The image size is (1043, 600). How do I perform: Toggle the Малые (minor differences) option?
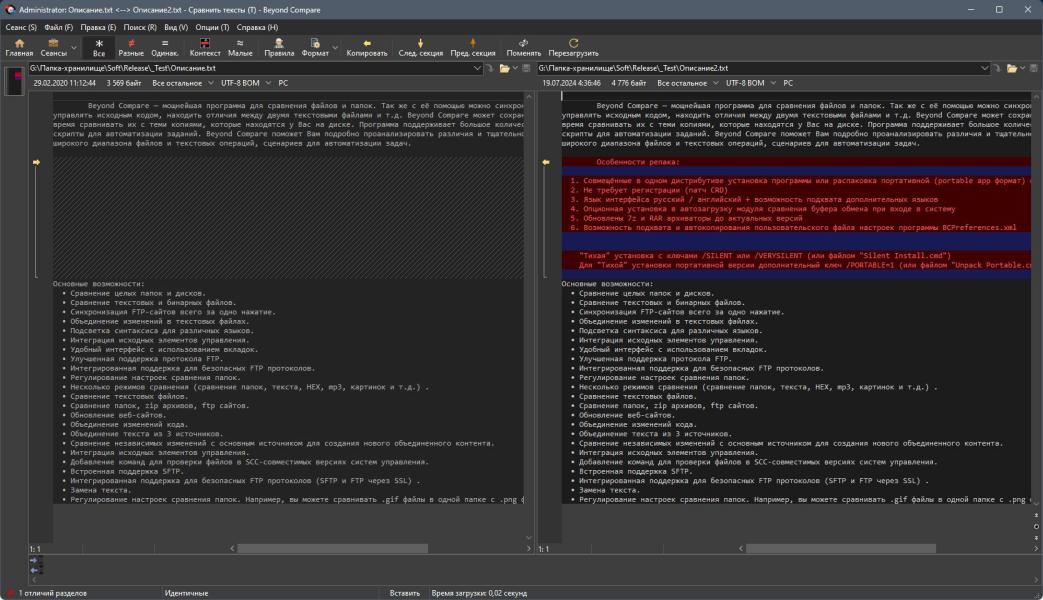240,47
